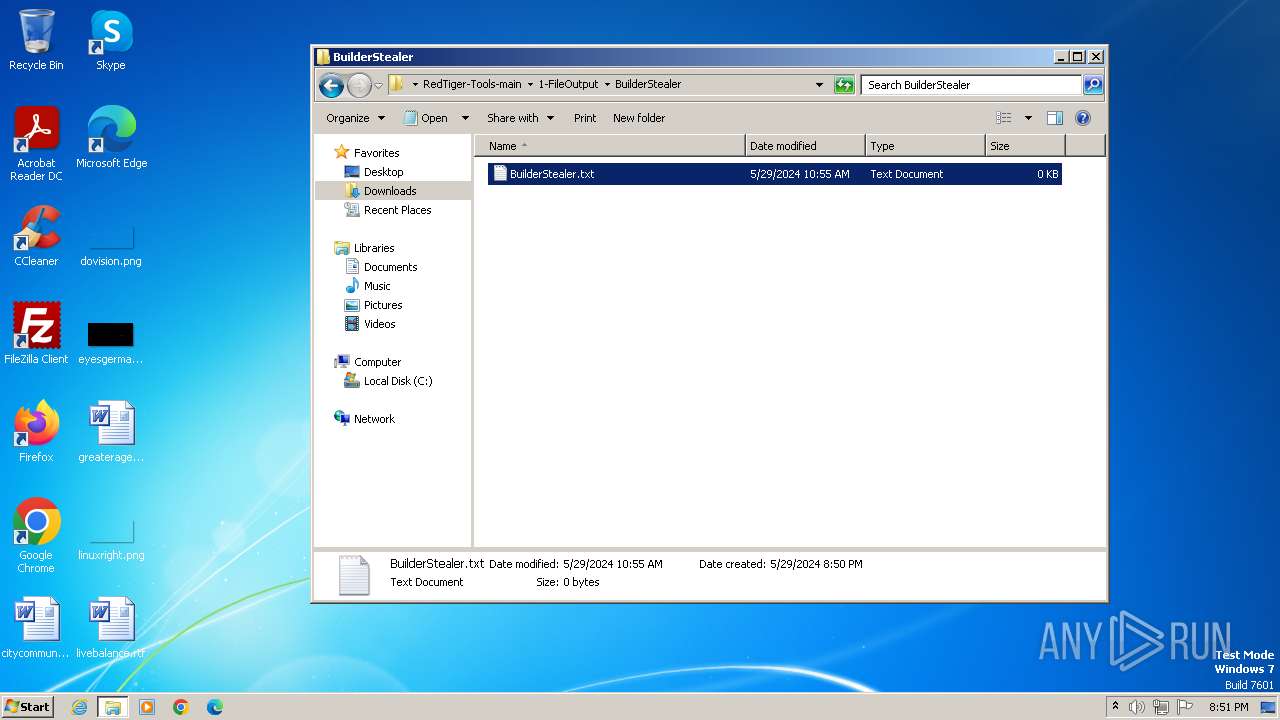The height and width of the screenshot is (720, 1280).
Task: Open Local Disk (C:) in navigation pane
Action: [398, 381]
